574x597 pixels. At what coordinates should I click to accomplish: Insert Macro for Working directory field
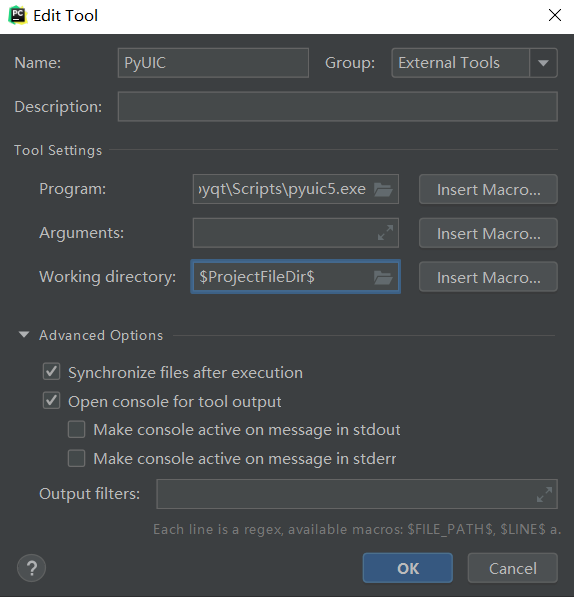coord(488,277)
